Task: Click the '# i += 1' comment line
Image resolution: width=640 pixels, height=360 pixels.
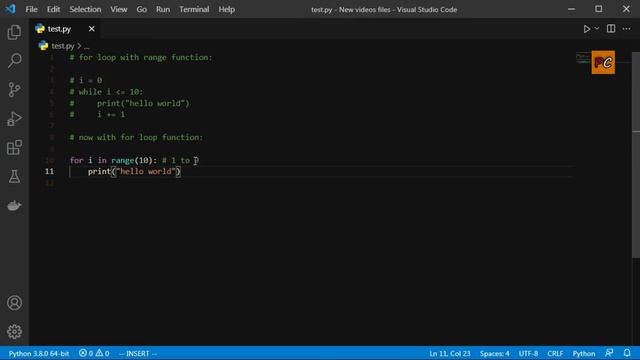Action: coord(97,115)
